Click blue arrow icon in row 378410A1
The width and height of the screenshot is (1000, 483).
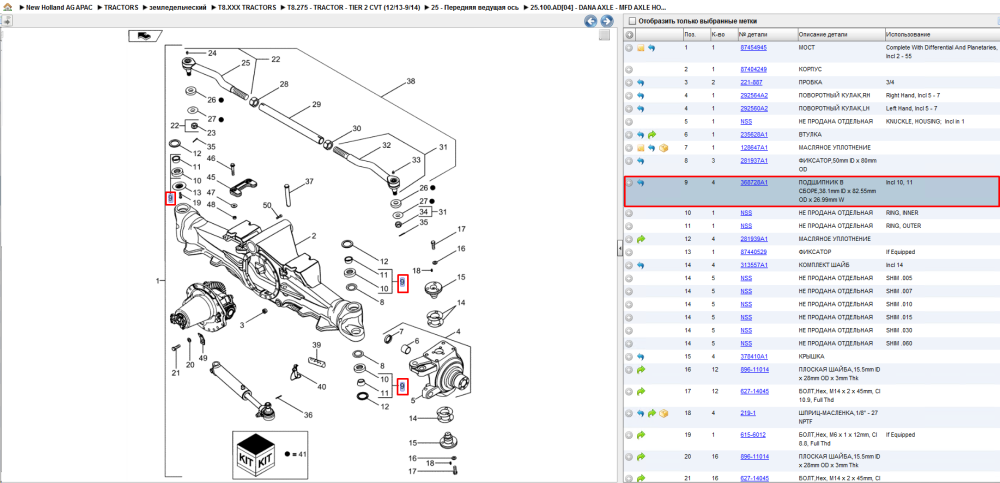click(x=641, y=357)
